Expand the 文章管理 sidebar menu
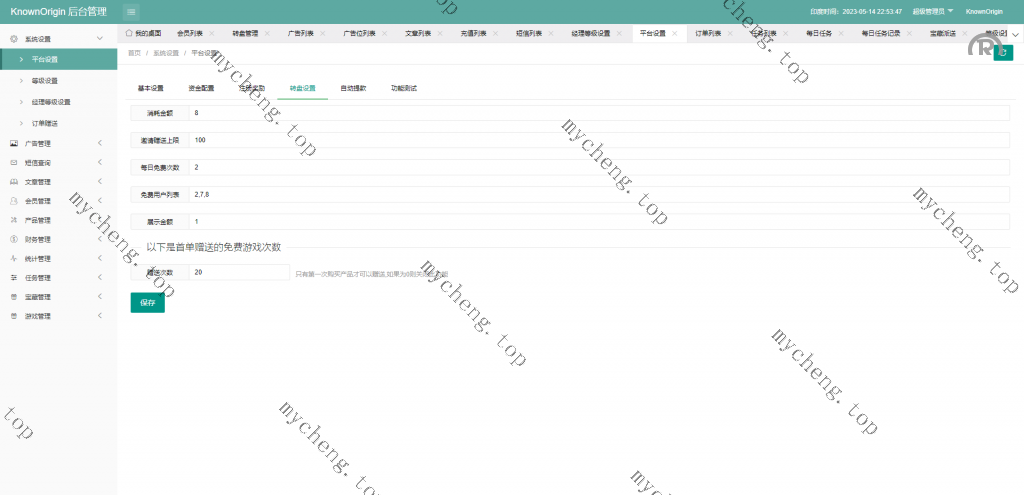The width and height of the screenshot is (1024, 495). pos(100,182)
